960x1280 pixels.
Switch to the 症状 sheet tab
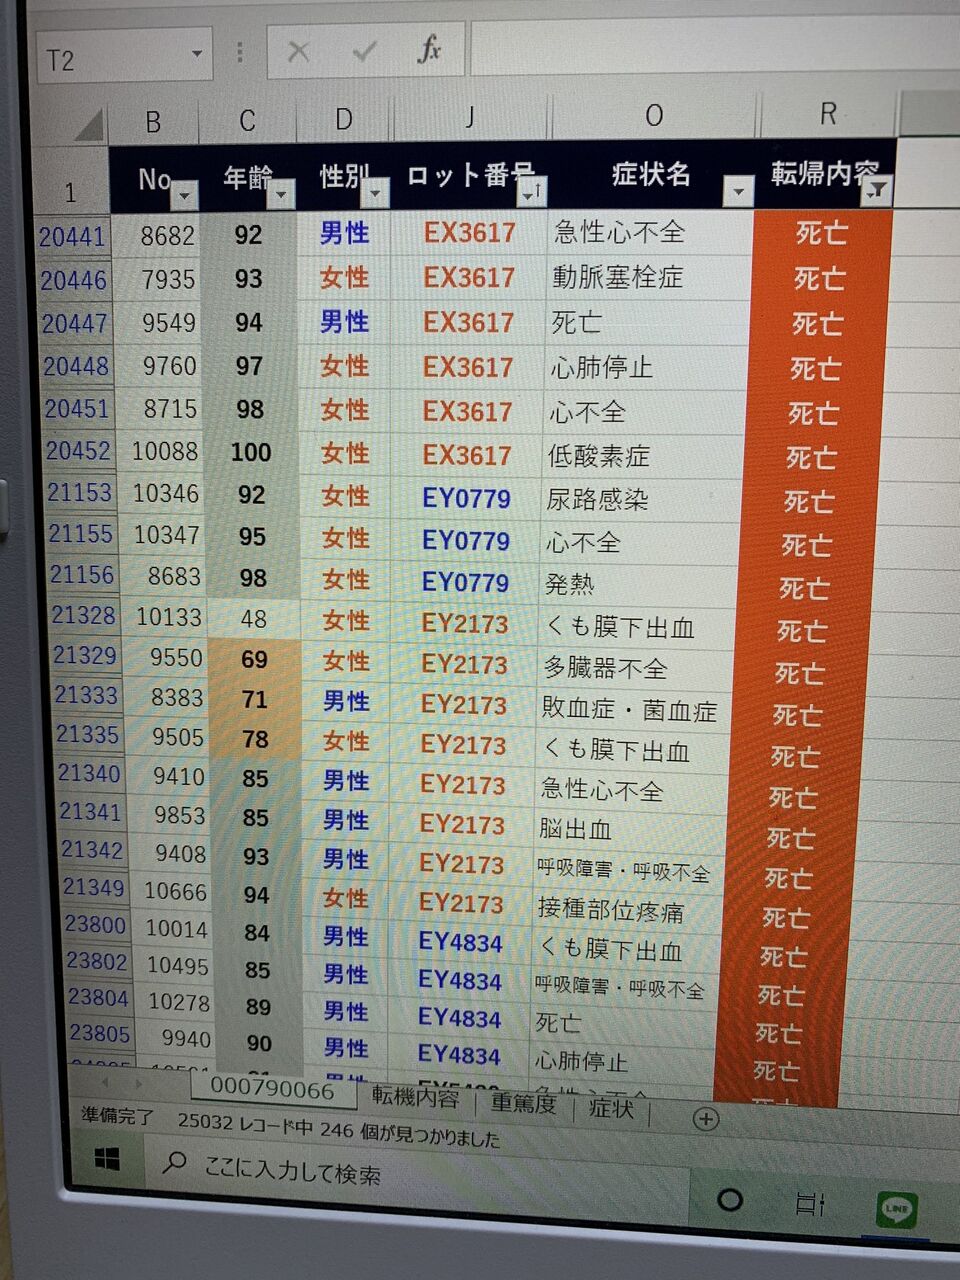[612, 1106]
